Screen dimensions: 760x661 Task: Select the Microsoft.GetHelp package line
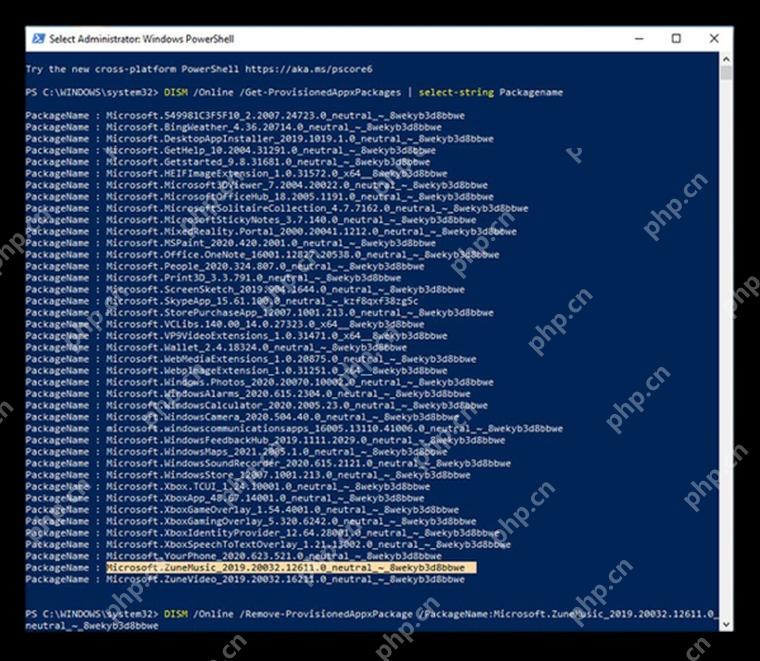point(231,150)
